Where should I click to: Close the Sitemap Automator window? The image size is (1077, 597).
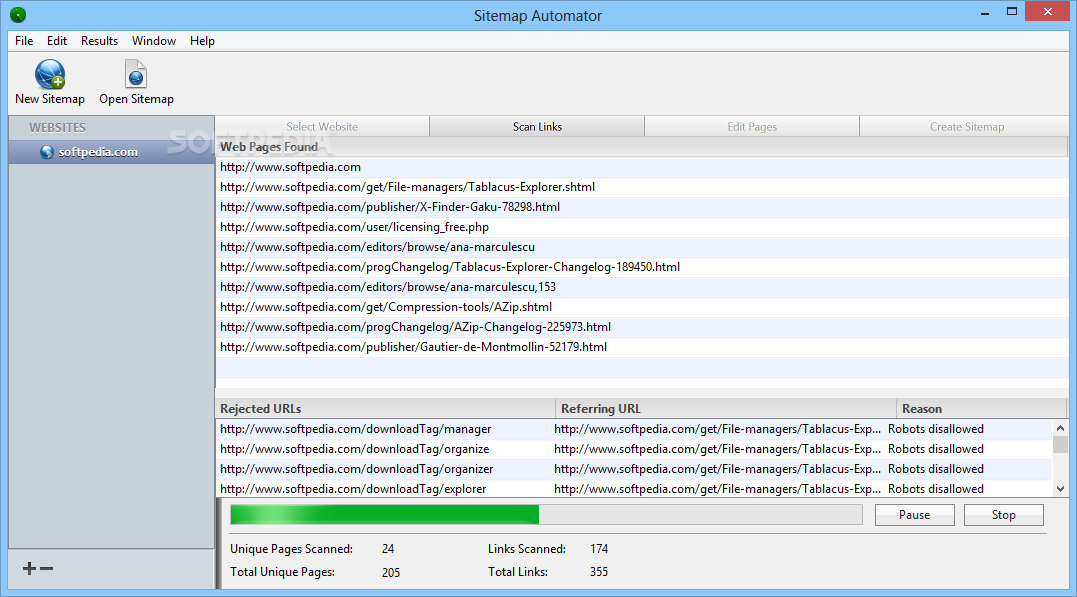(1048, 12)
